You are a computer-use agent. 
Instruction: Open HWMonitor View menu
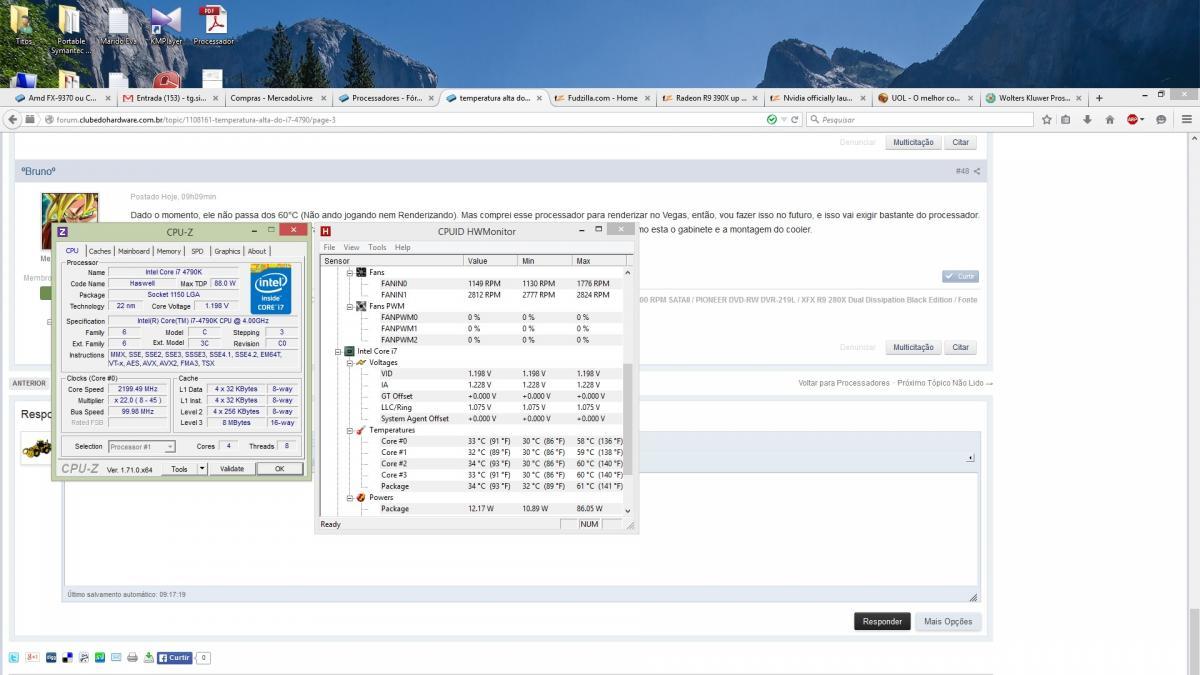(351, 247)
